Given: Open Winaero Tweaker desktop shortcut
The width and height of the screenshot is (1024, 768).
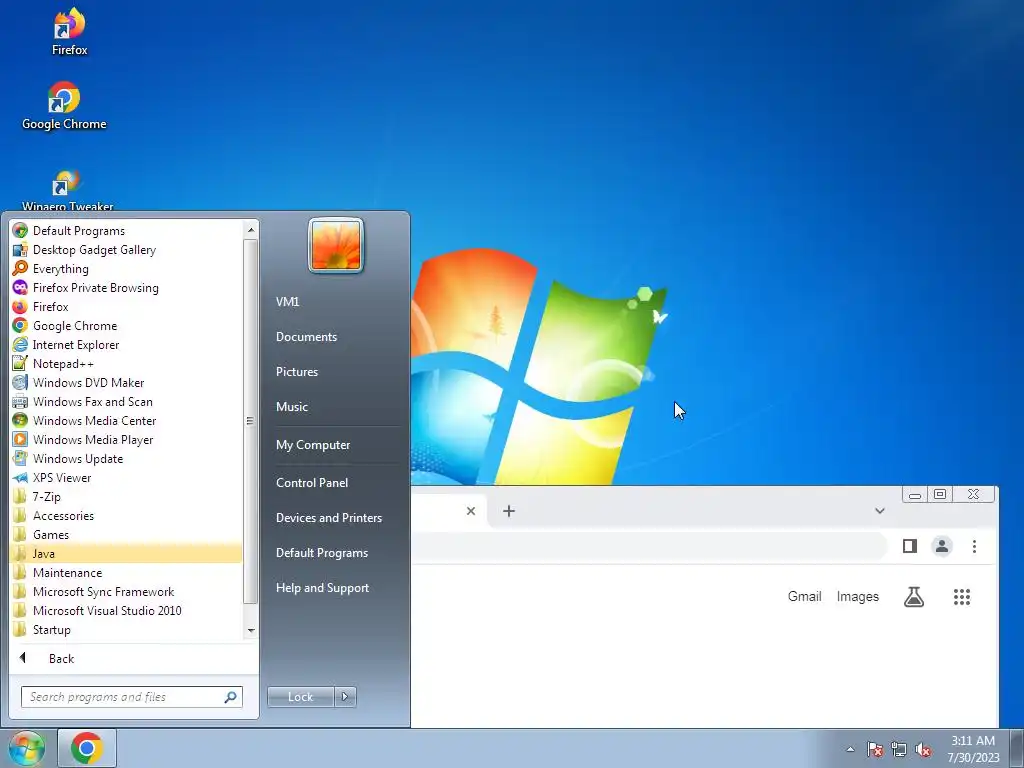Looking at the screenshot, I should [x=67, y=191].
